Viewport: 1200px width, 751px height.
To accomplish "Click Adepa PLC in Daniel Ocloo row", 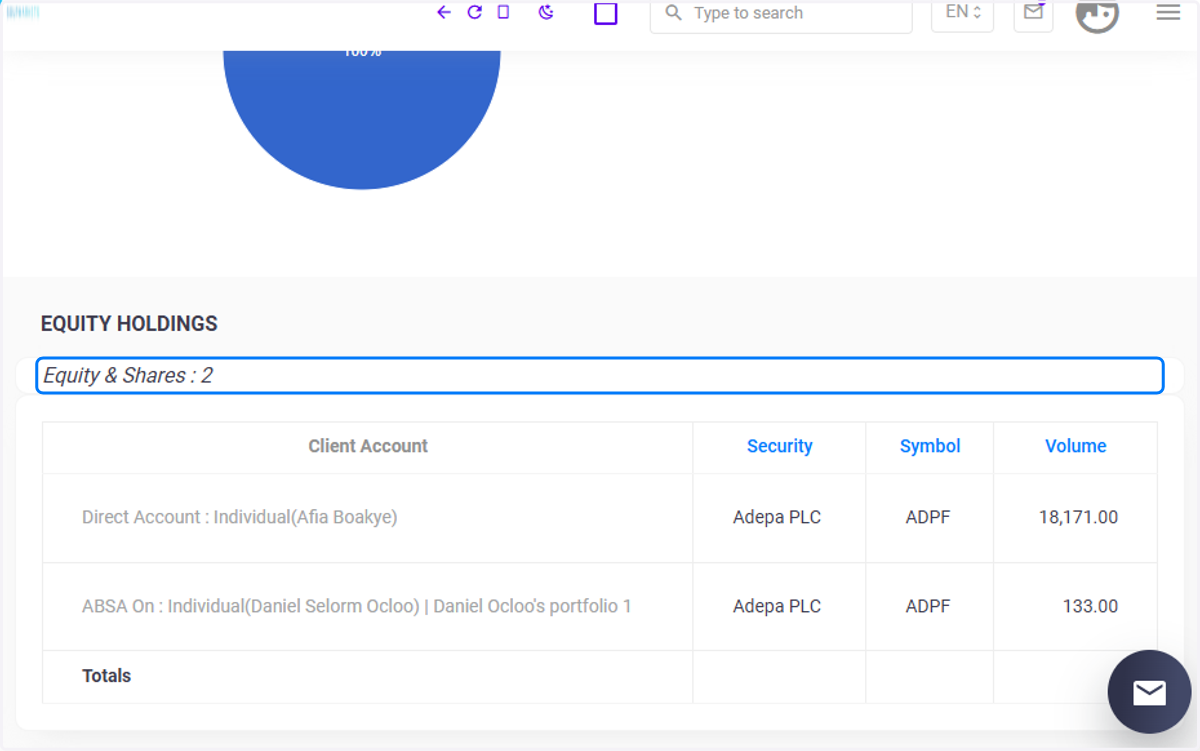I will [777, 606].
